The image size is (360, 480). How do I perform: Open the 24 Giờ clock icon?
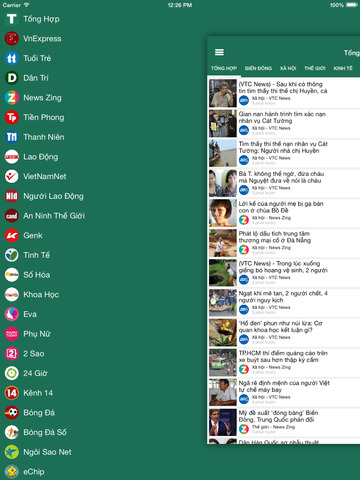(x=12, y=373)
